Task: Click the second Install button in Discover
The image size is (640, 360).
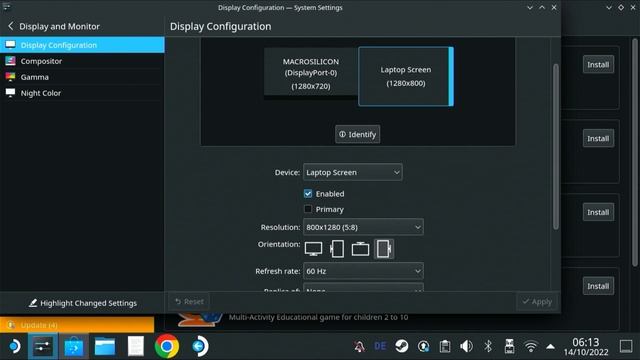Action: tap(598, 138)
